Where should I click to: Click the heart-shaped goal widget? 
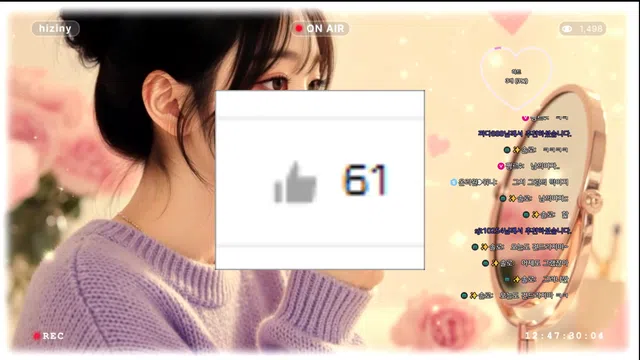point(516,78)
